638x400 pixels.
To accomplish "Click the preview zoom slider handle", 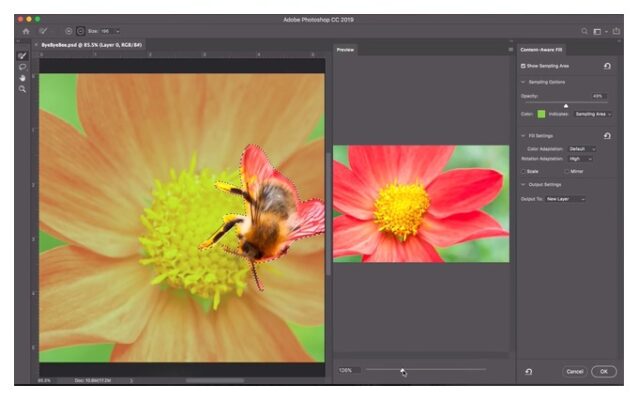I will tap(402, 370).
